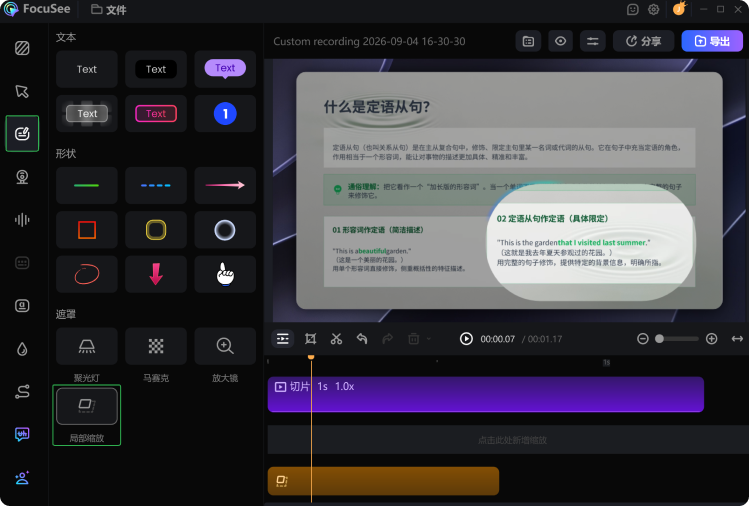Undo the last action
Screen dimensions: 749x506
click(x=362, y=339)
